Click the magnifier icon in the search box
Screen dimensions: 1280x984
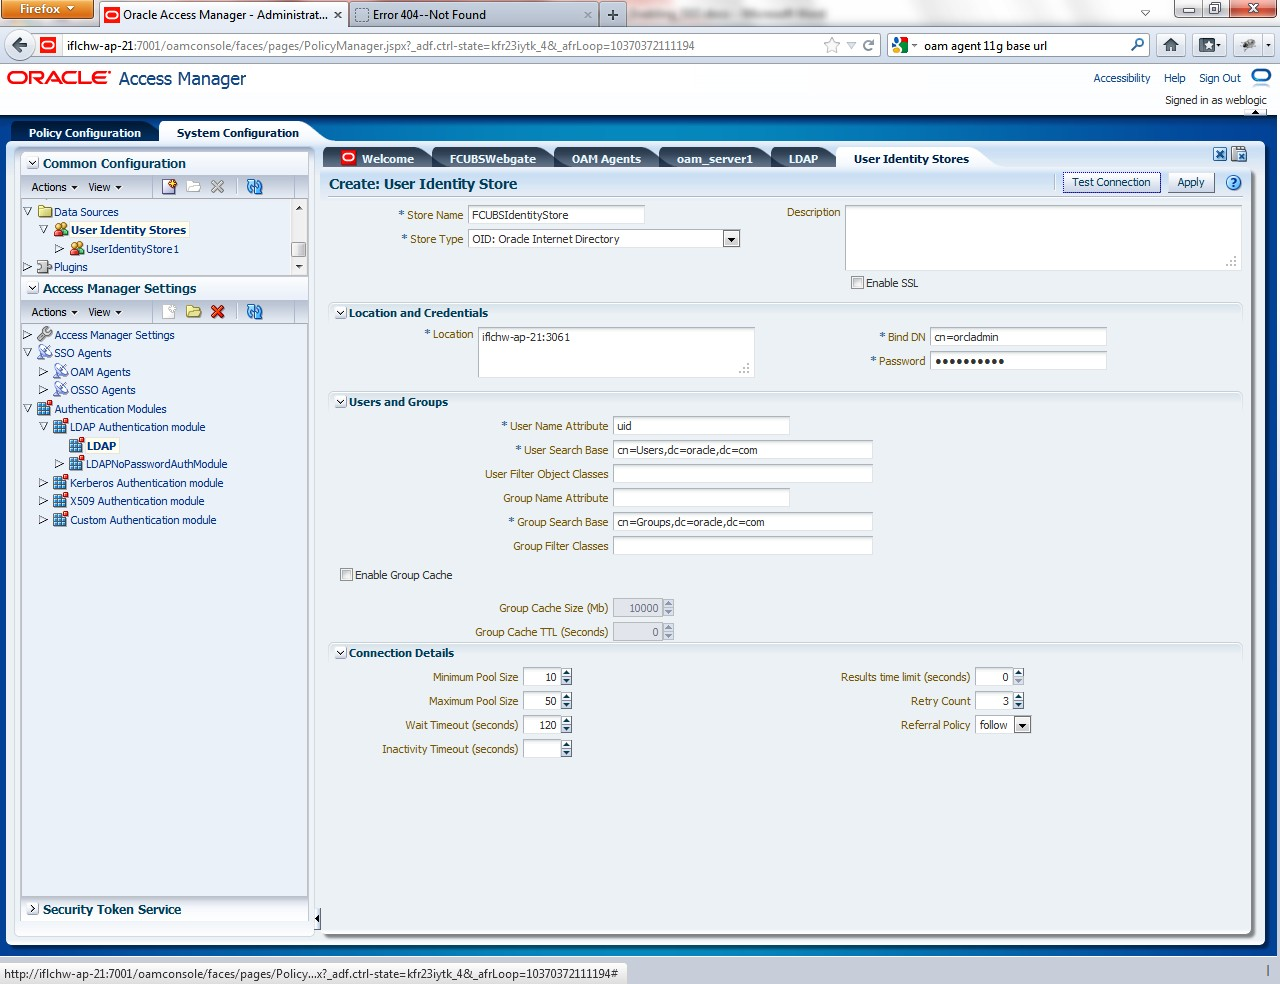coord(1137,45)
